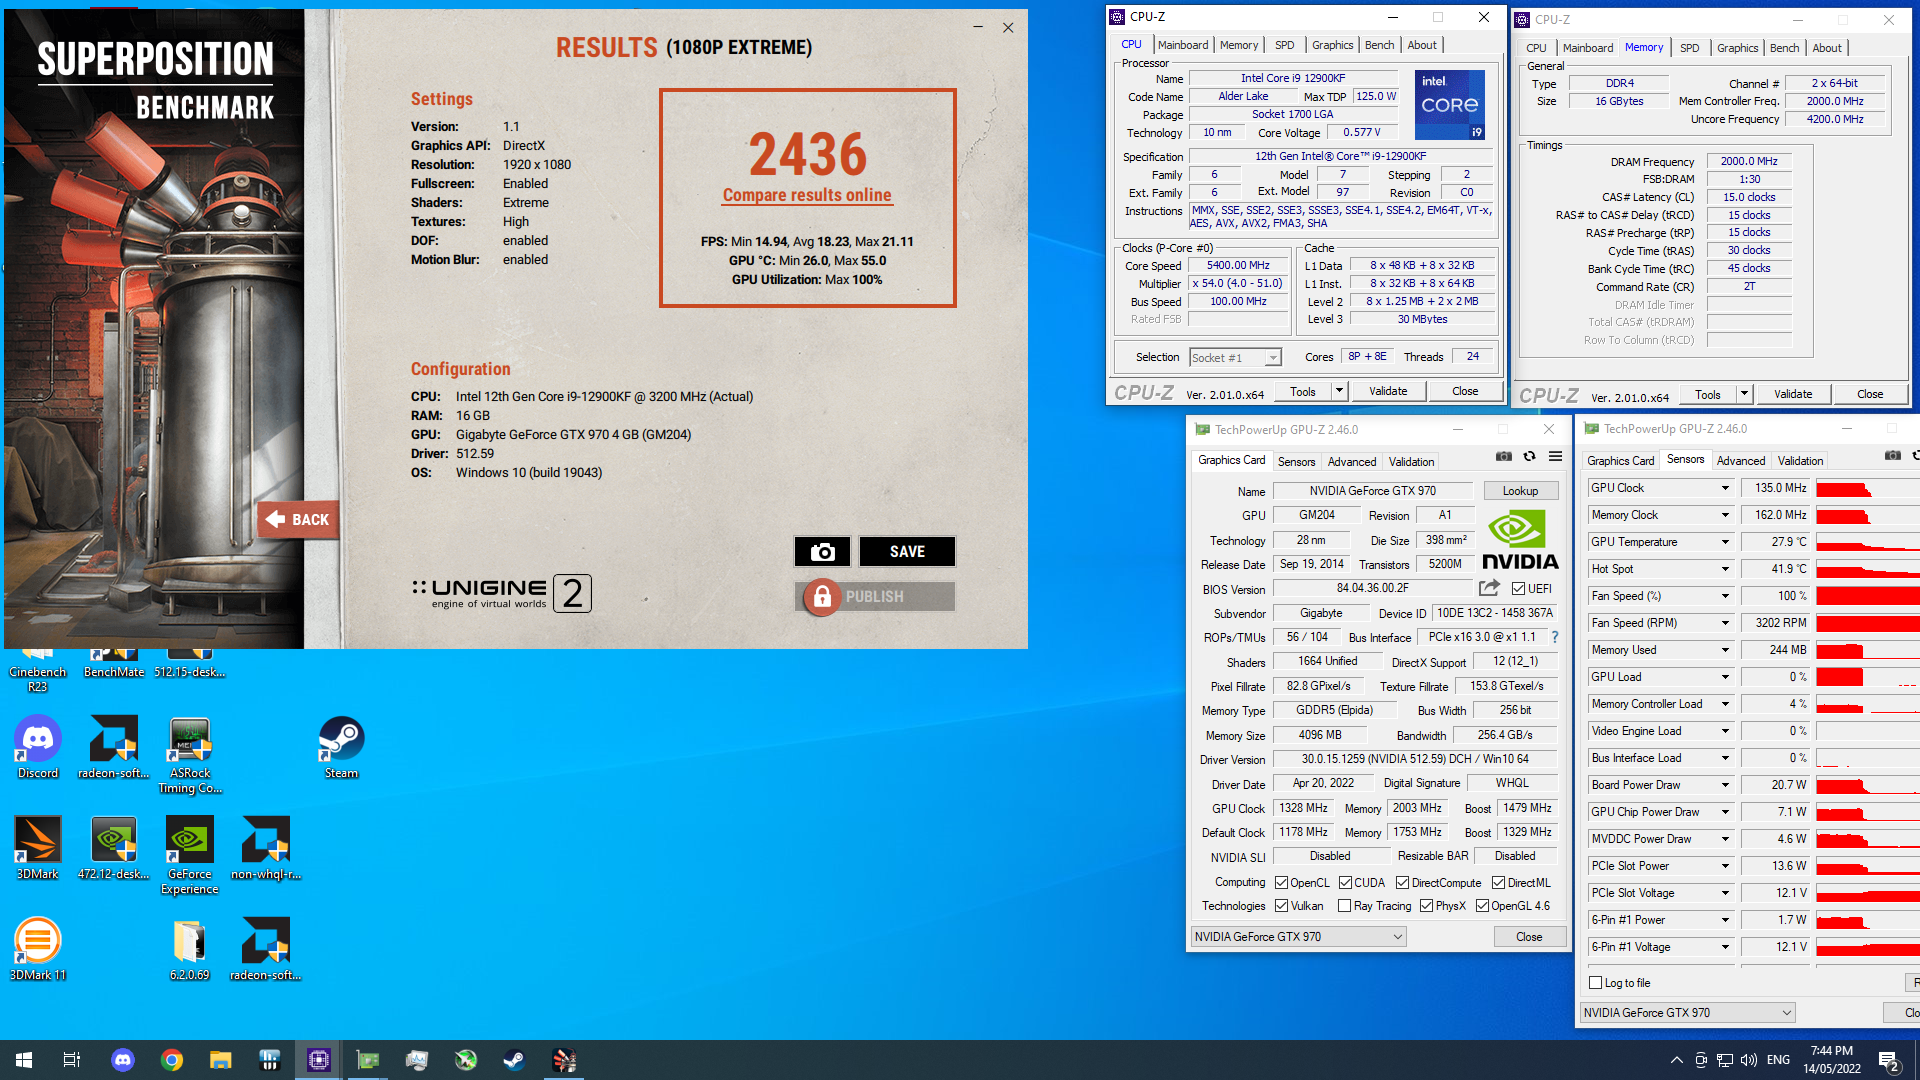Image resolution: width=1920 pixels, height=1080 pixels.
Task: Open the 3DMark 11 desktop shortcut
Action: tap(38, 950)
